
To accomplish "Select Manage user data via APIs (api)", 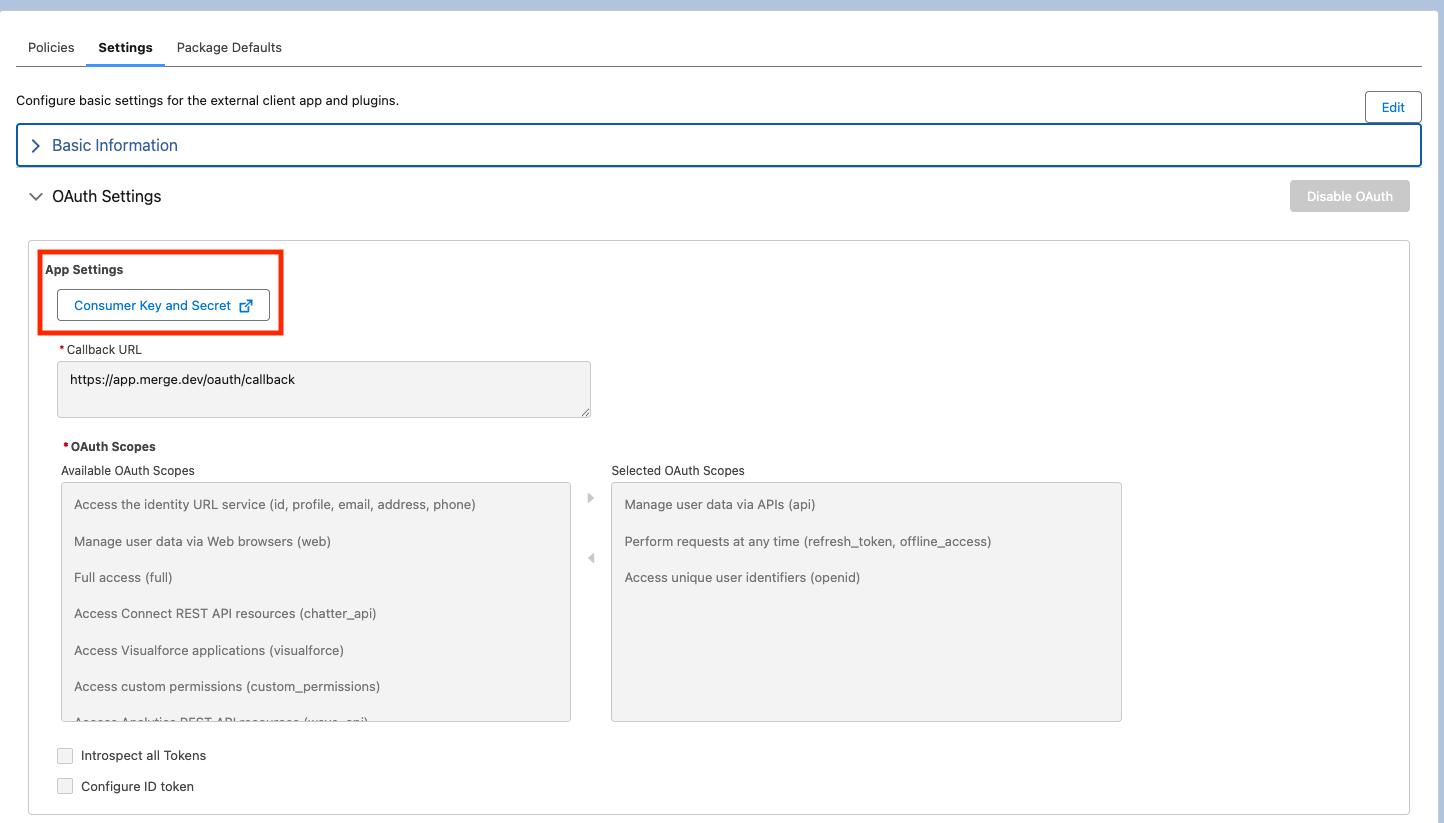I will point(727,505).
